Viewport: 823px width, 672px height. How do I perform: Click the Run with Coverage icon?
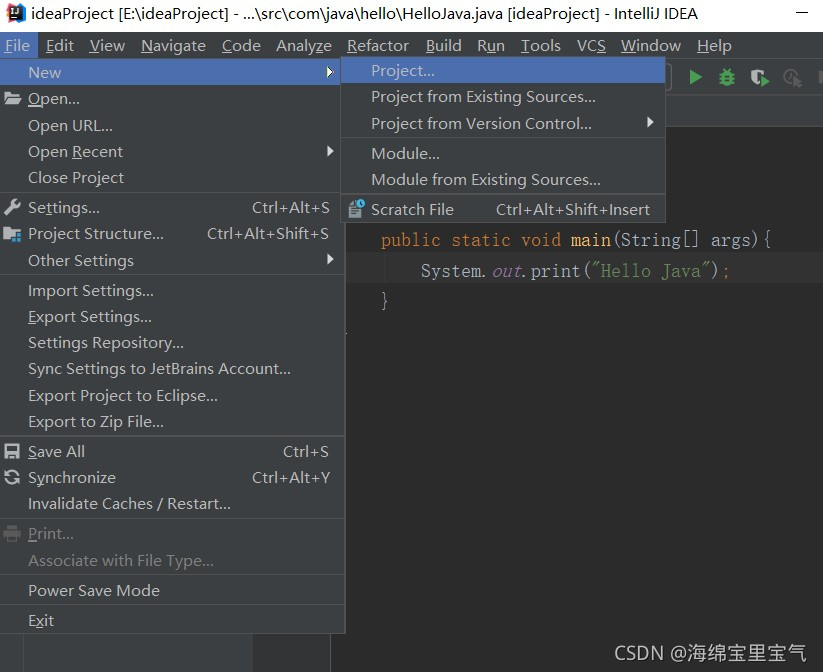tap(759, 78)
